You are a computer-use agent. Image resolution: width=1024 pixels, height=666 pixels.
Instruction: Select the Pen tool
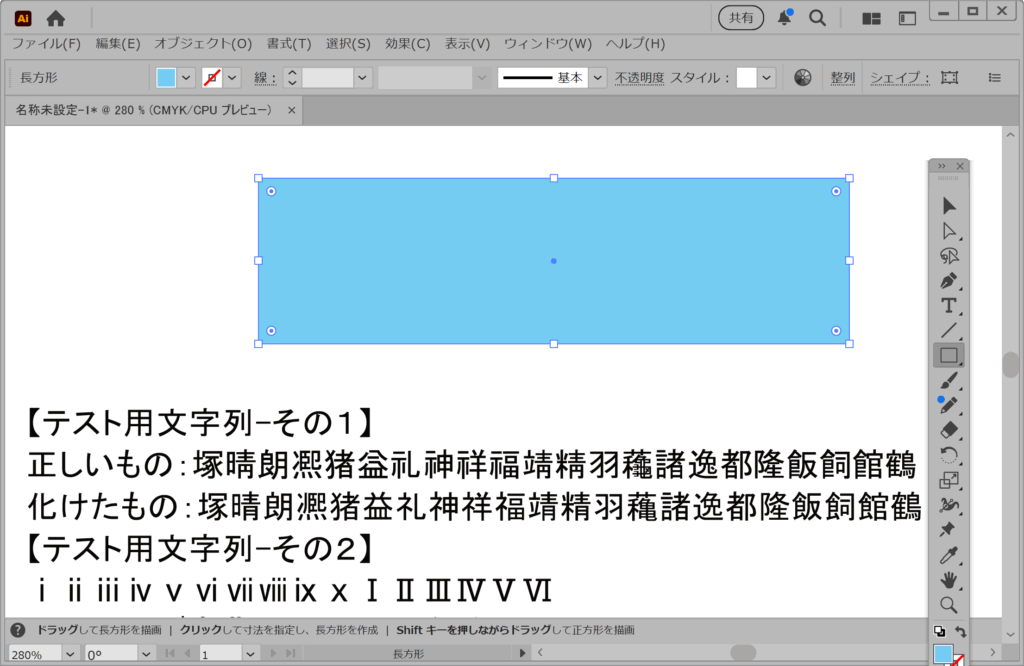[948, 280]
